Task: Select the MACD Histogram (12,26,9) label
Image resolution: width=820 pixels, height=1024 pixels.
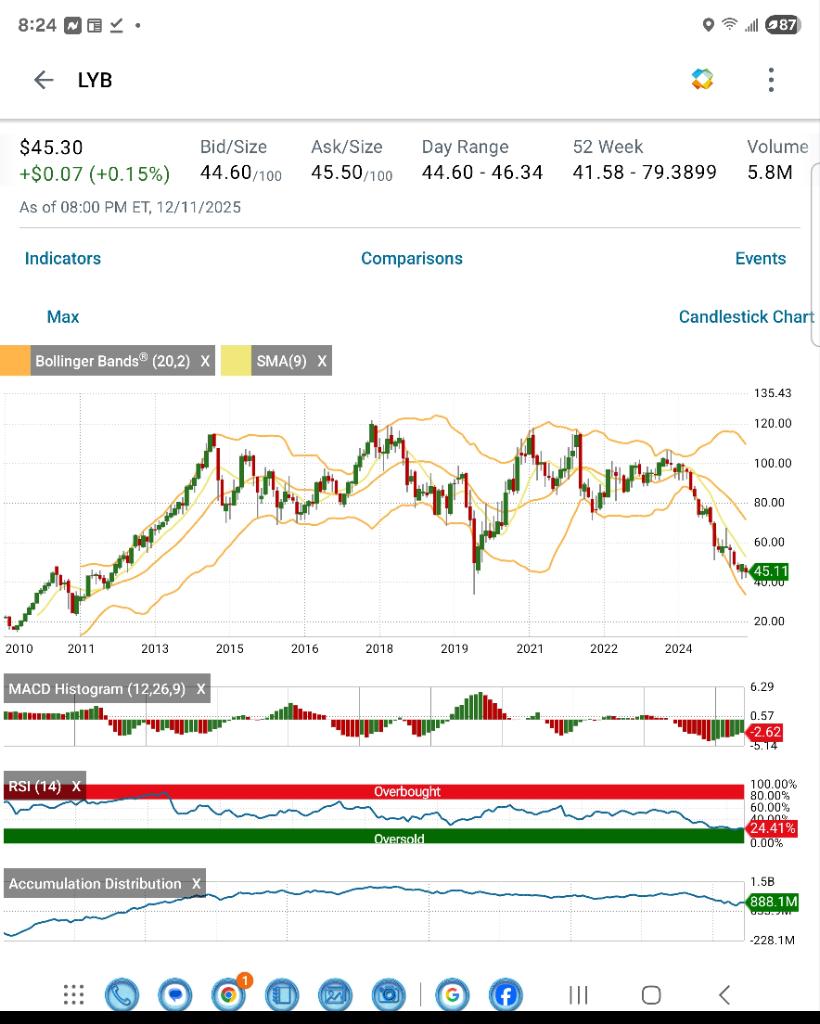Action: click(97, 689)
